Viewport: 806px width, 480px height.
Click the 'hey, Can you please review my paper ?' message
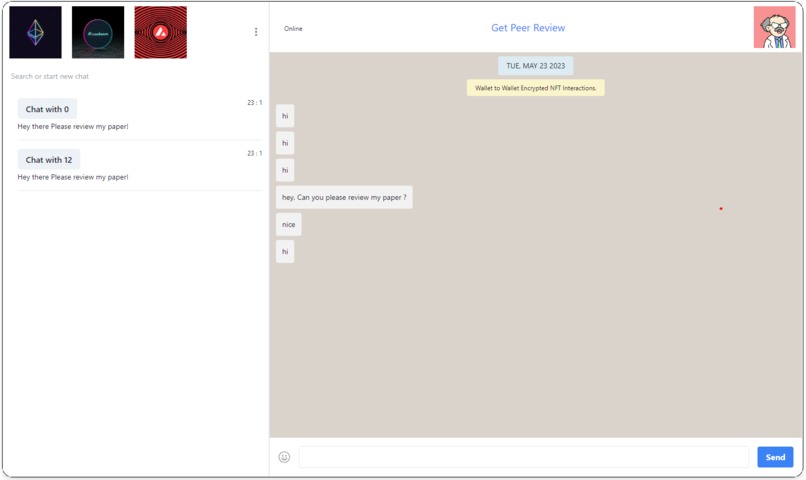pyautogui.click(x=344, y=197)
